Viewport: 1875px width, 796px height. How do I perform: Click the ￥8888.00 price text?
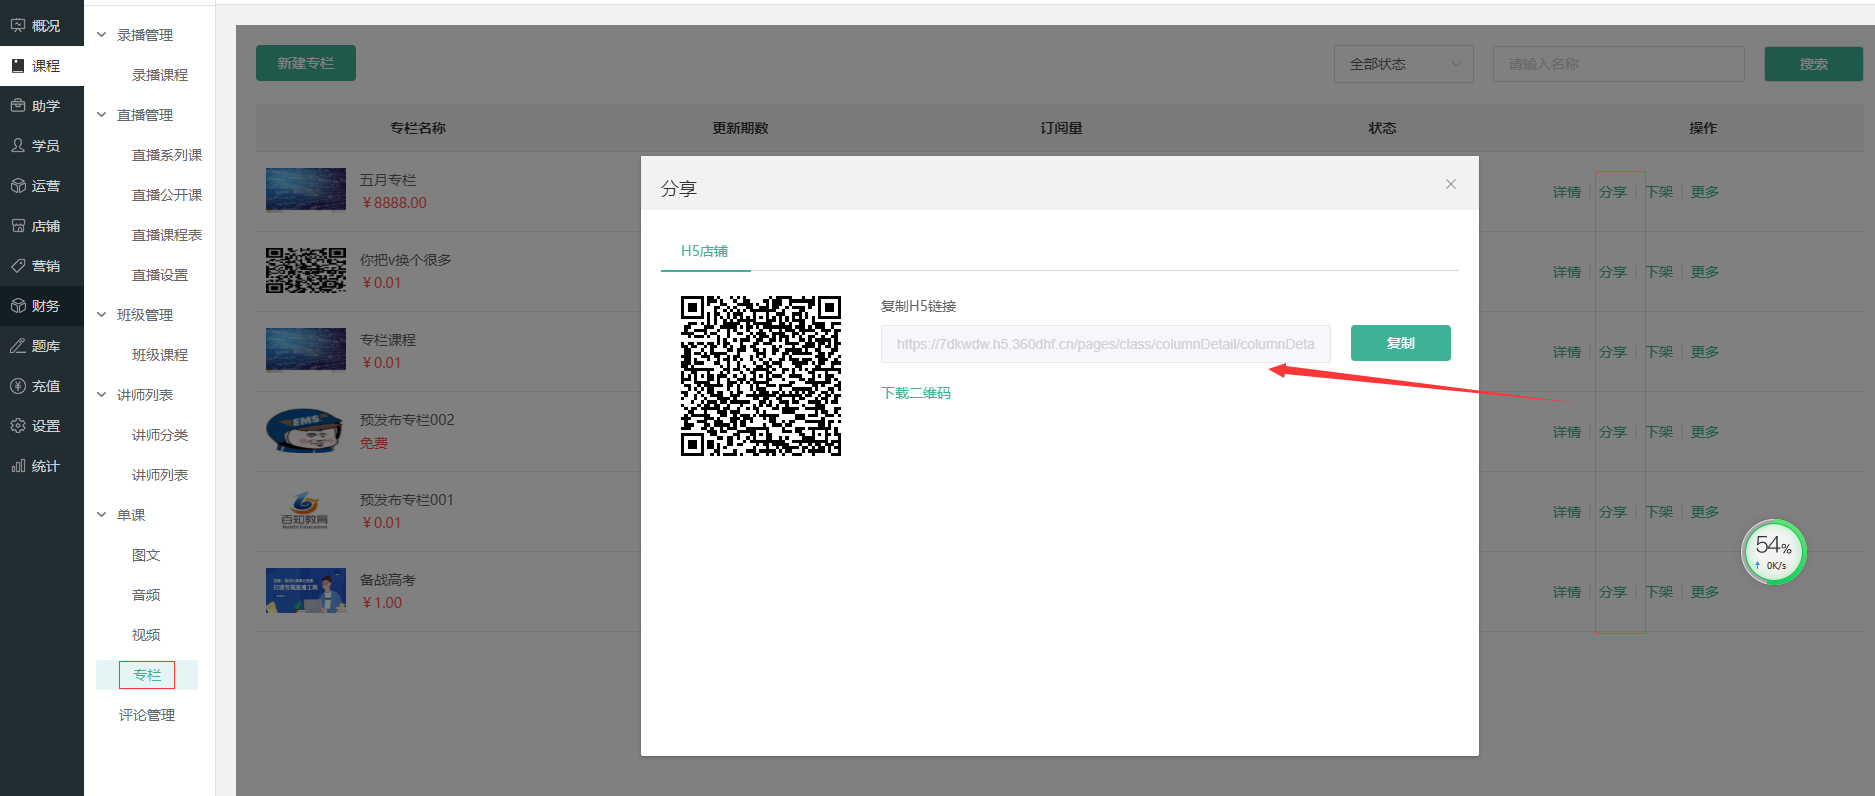click(x=394, y=203)
